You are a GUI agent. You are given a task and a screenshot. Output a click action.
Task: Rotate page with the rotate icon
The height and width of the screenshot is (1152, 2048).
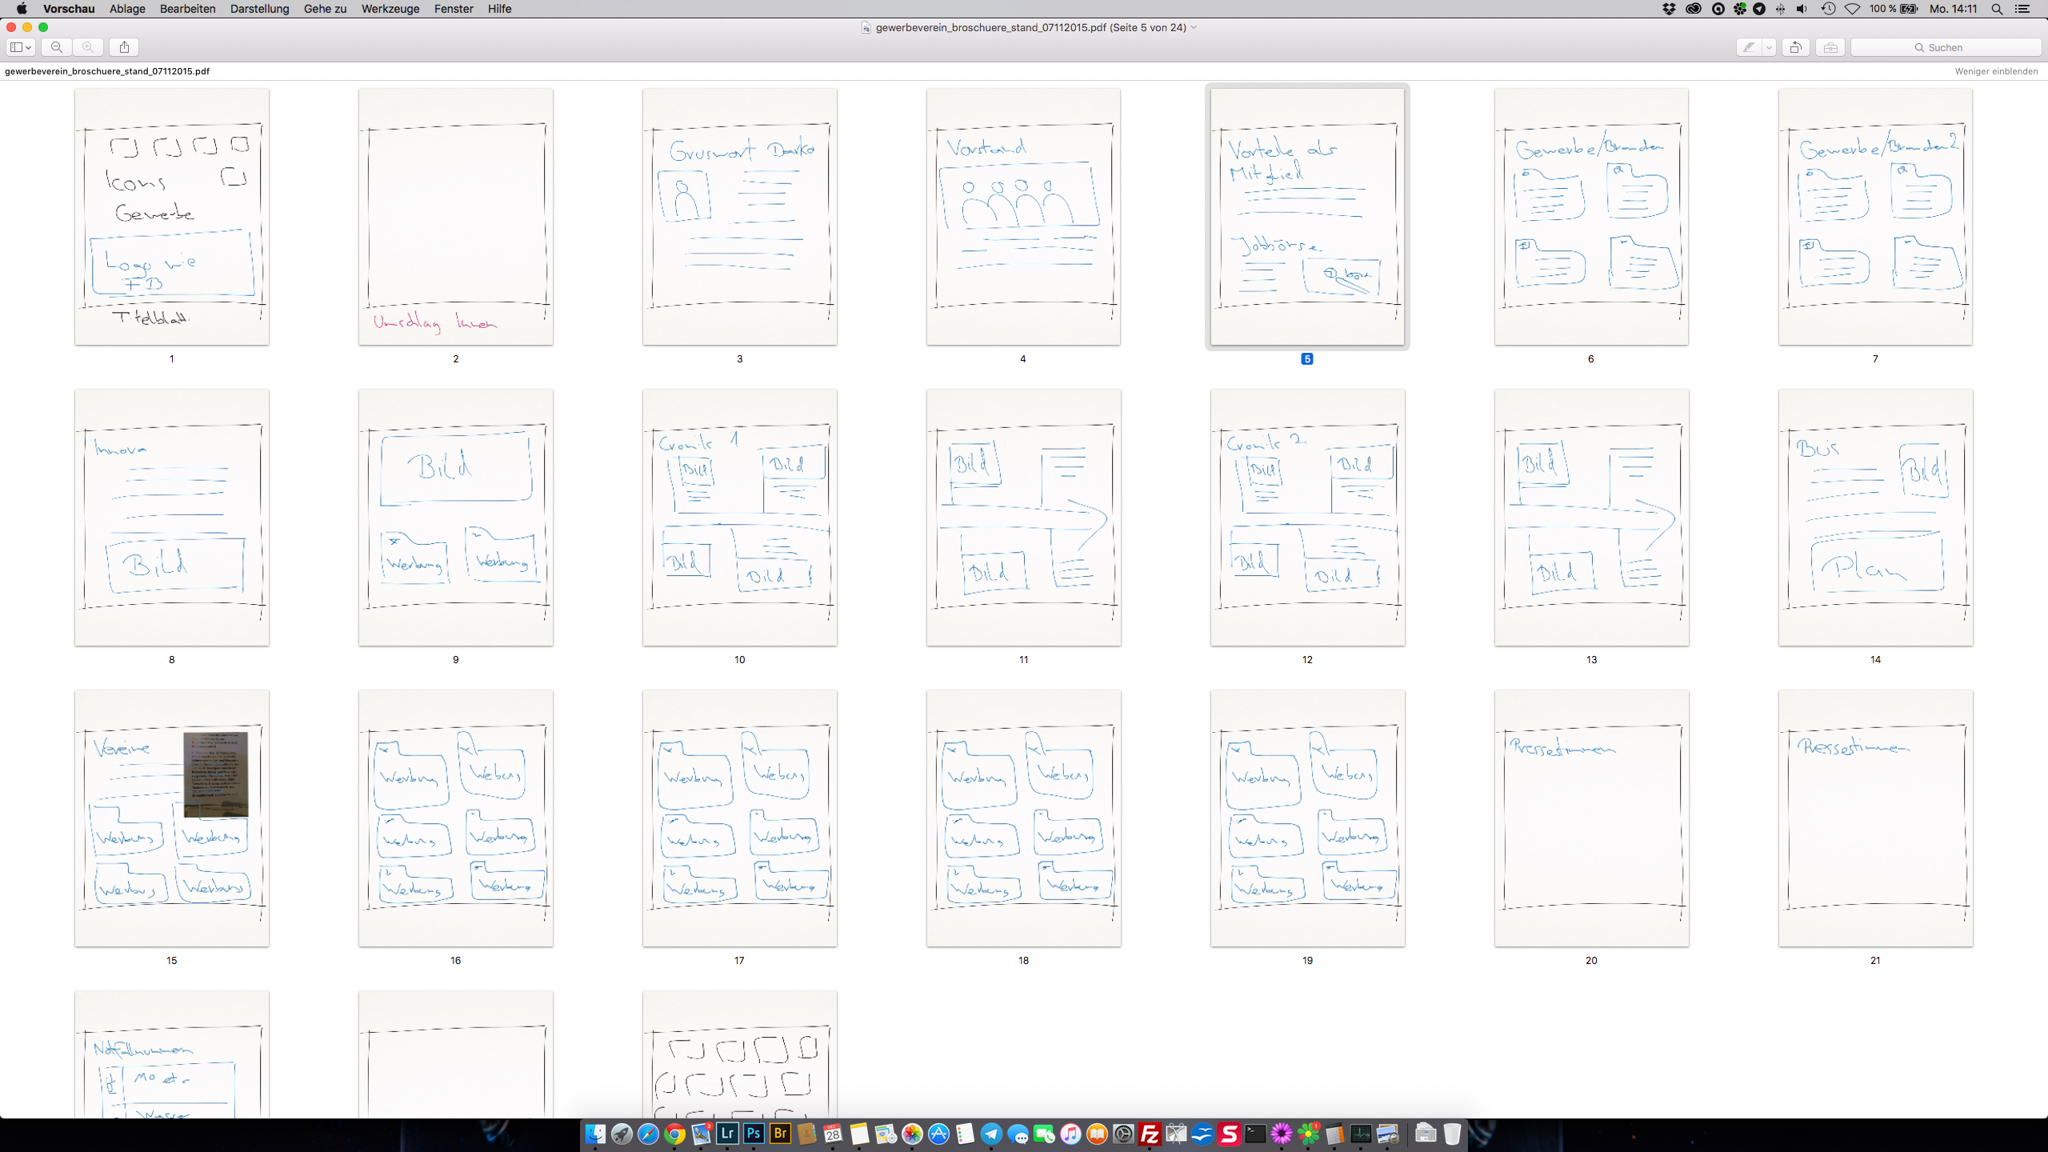1795,47
